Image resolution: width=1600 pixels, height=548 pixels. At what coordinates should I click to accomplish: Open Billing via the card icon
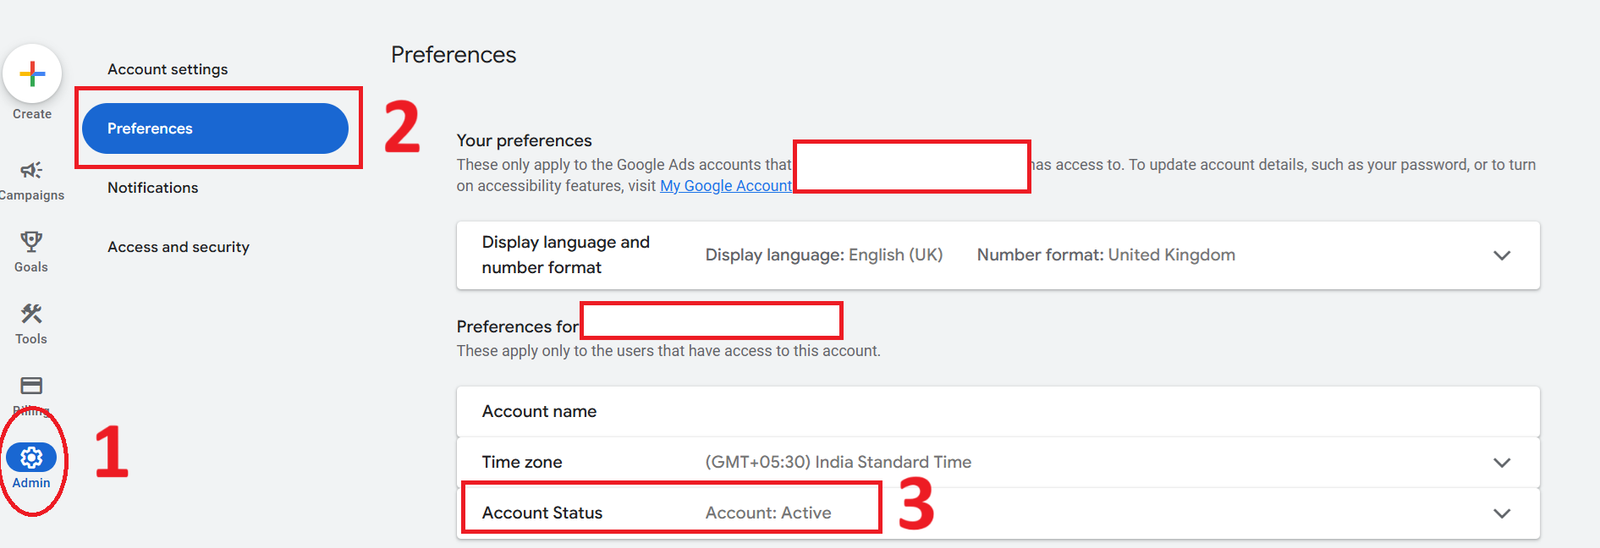click(31, 386)
